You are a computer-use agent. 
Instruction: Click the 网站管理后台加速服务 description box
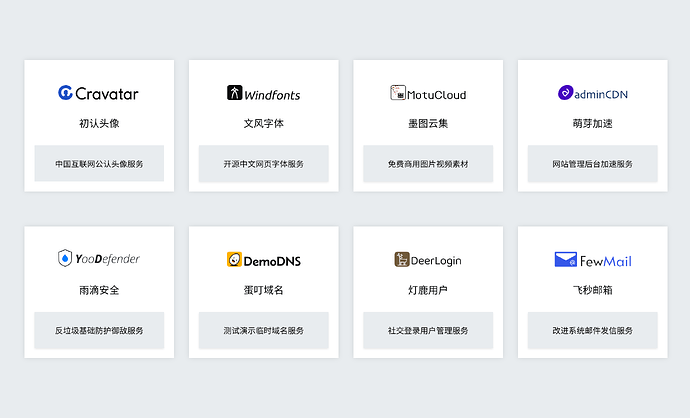(593, 164)
